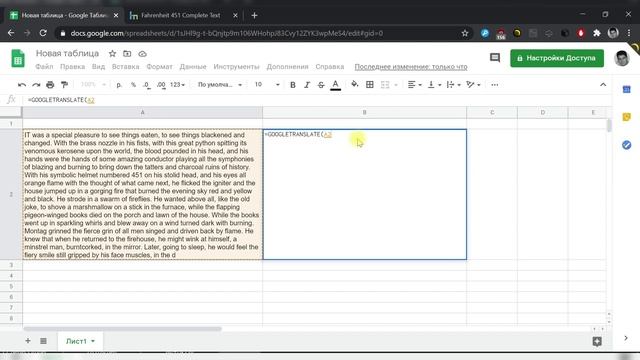Select cell A2 with Fahrenheit text
Viewport: 640px width, 360px height.
click(x=142, y=194)
